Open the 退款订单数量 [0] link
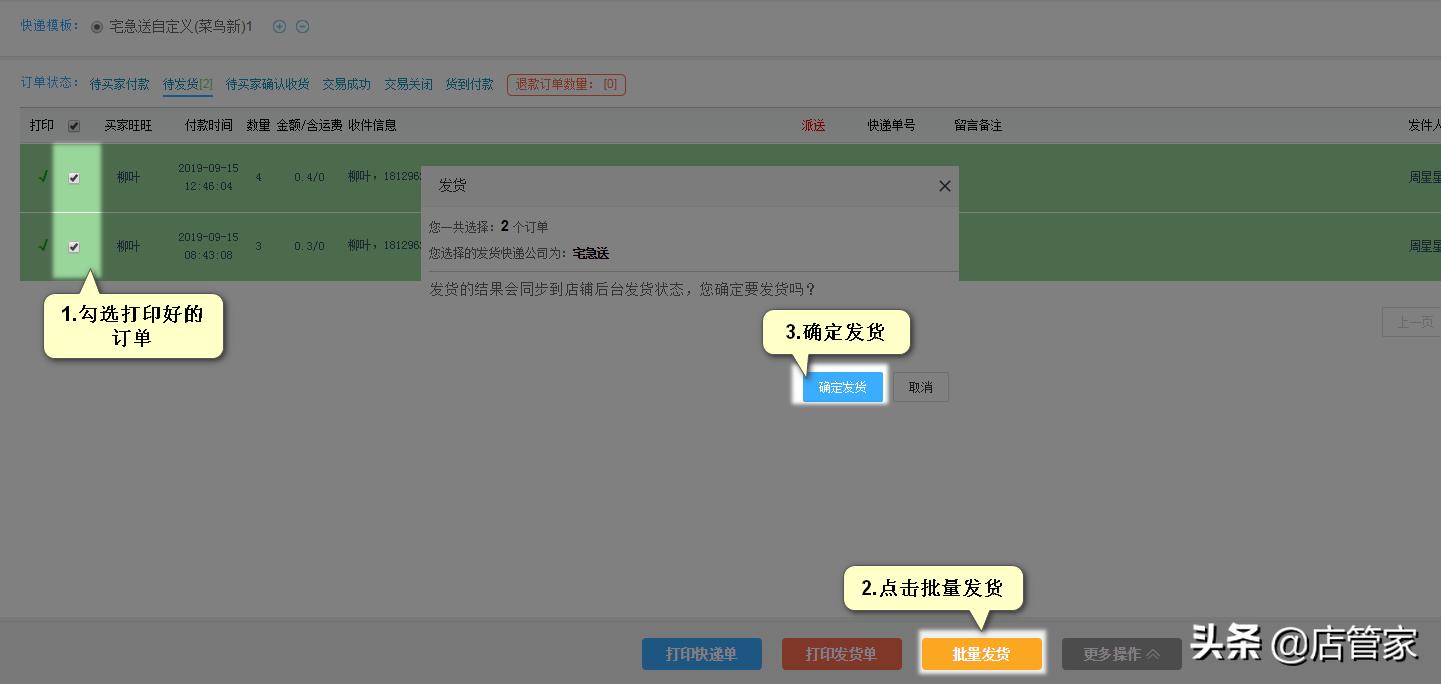The width and height of the screenshot is (1441, 684). coord(566,84)
